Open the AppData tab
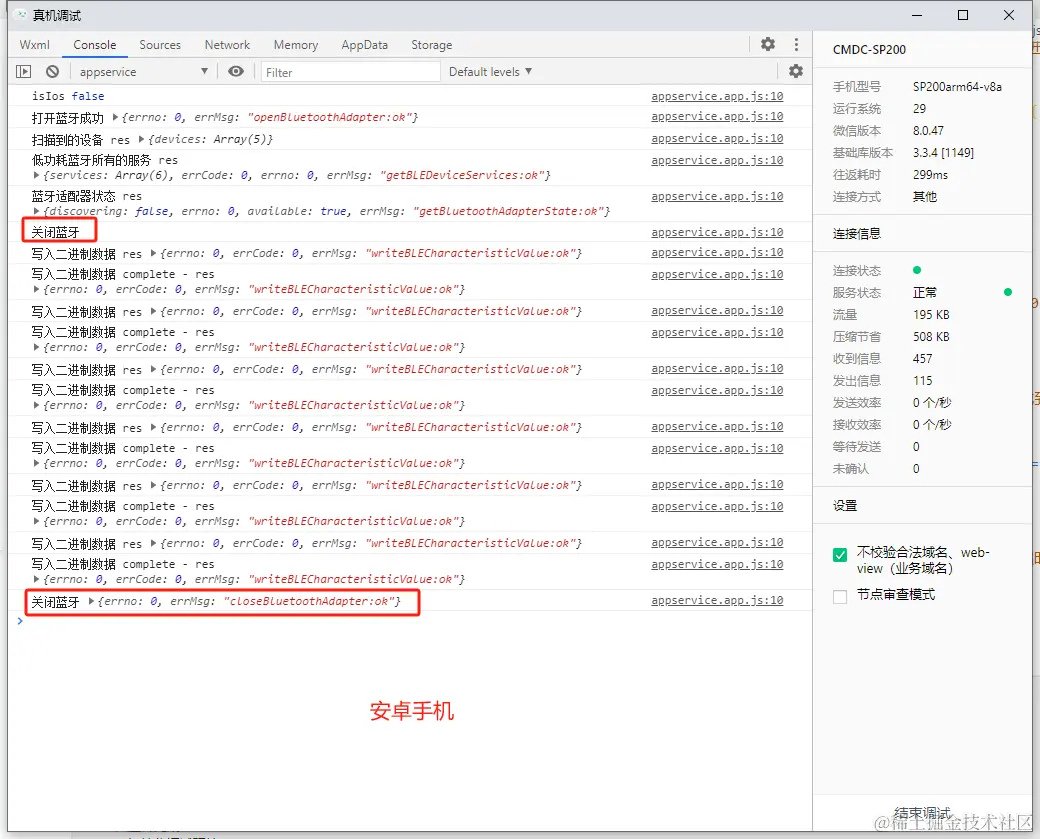1040x839 pixels. [x=364, y=44]
